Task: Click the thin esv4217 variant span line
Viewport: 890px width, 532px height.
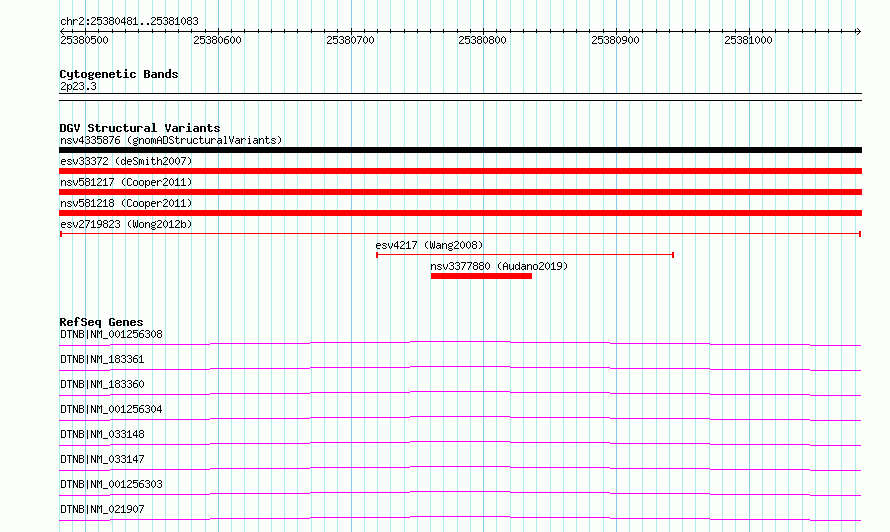Action: [525, 255]
